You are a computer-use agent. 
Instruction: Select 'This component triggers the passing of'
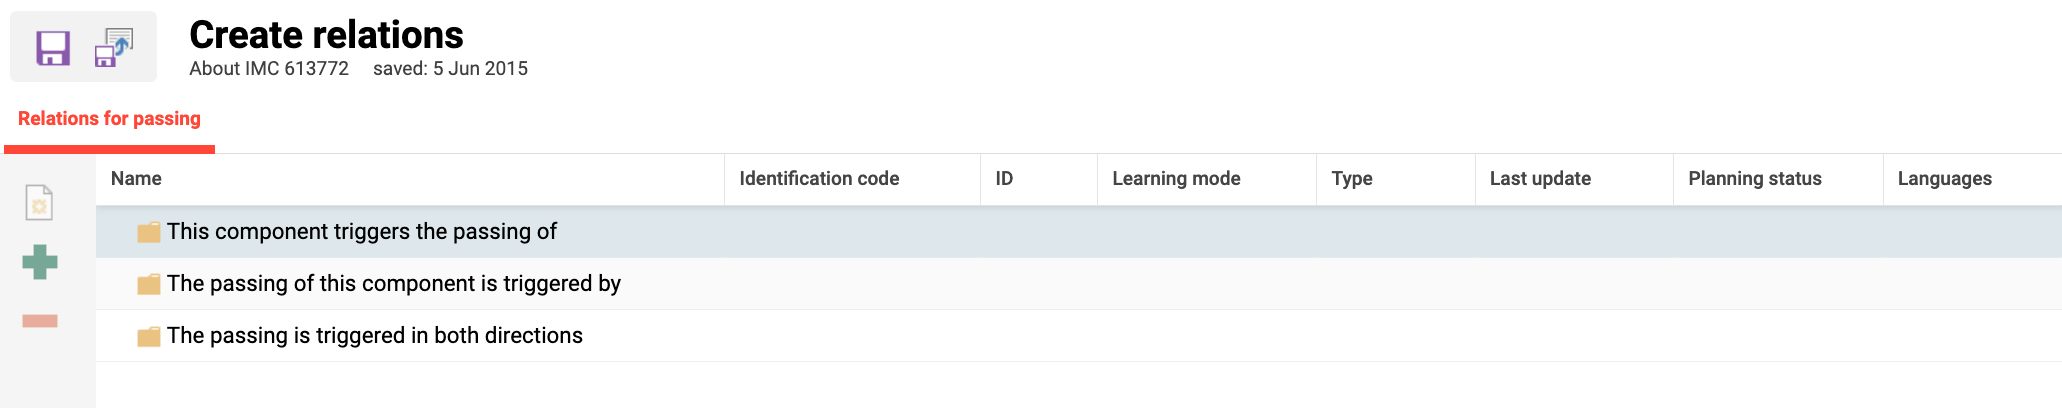click(361, 232)
